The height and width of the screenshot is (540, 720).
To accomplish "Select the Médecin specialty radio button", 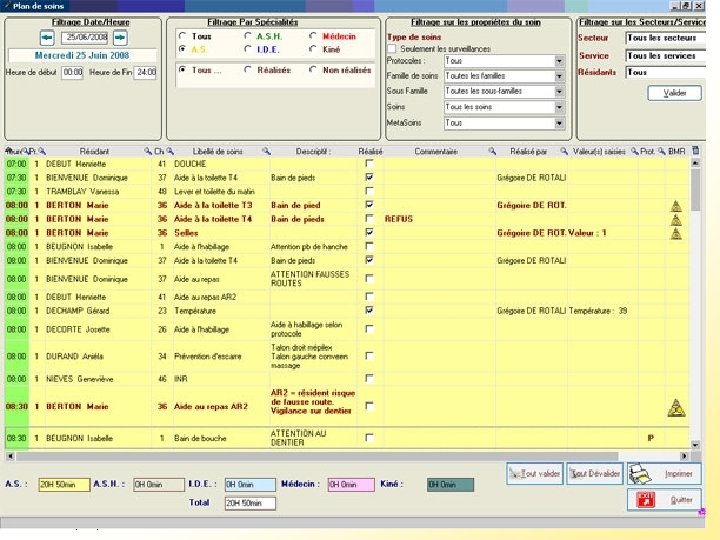I will [x=313, y=36].
